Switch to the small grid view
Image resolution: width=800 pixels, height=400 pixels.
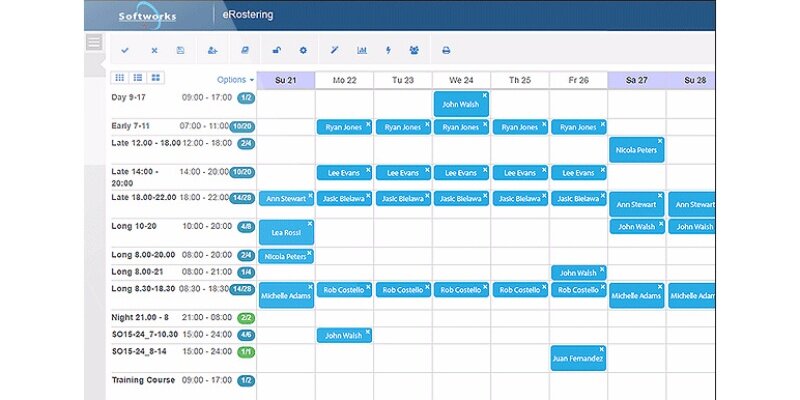click(x=120, y=78)
